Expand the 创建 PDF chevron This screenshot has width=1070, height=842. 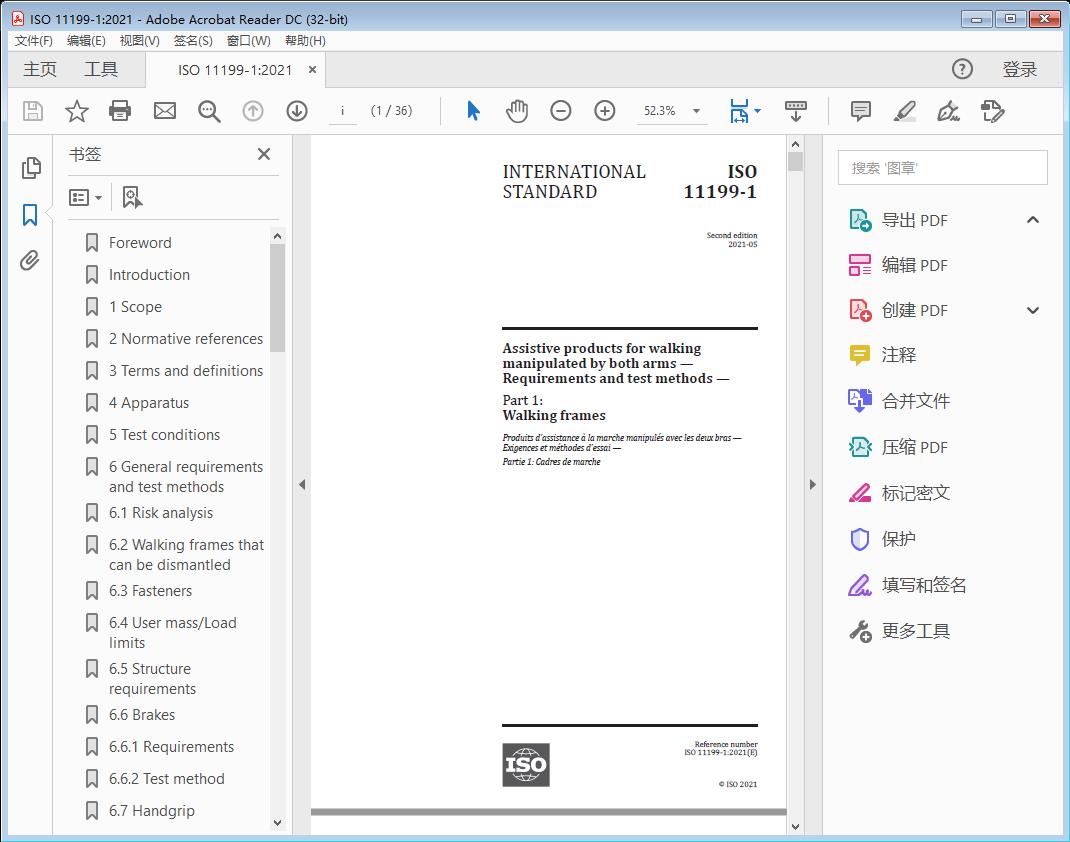point(1033,310)
